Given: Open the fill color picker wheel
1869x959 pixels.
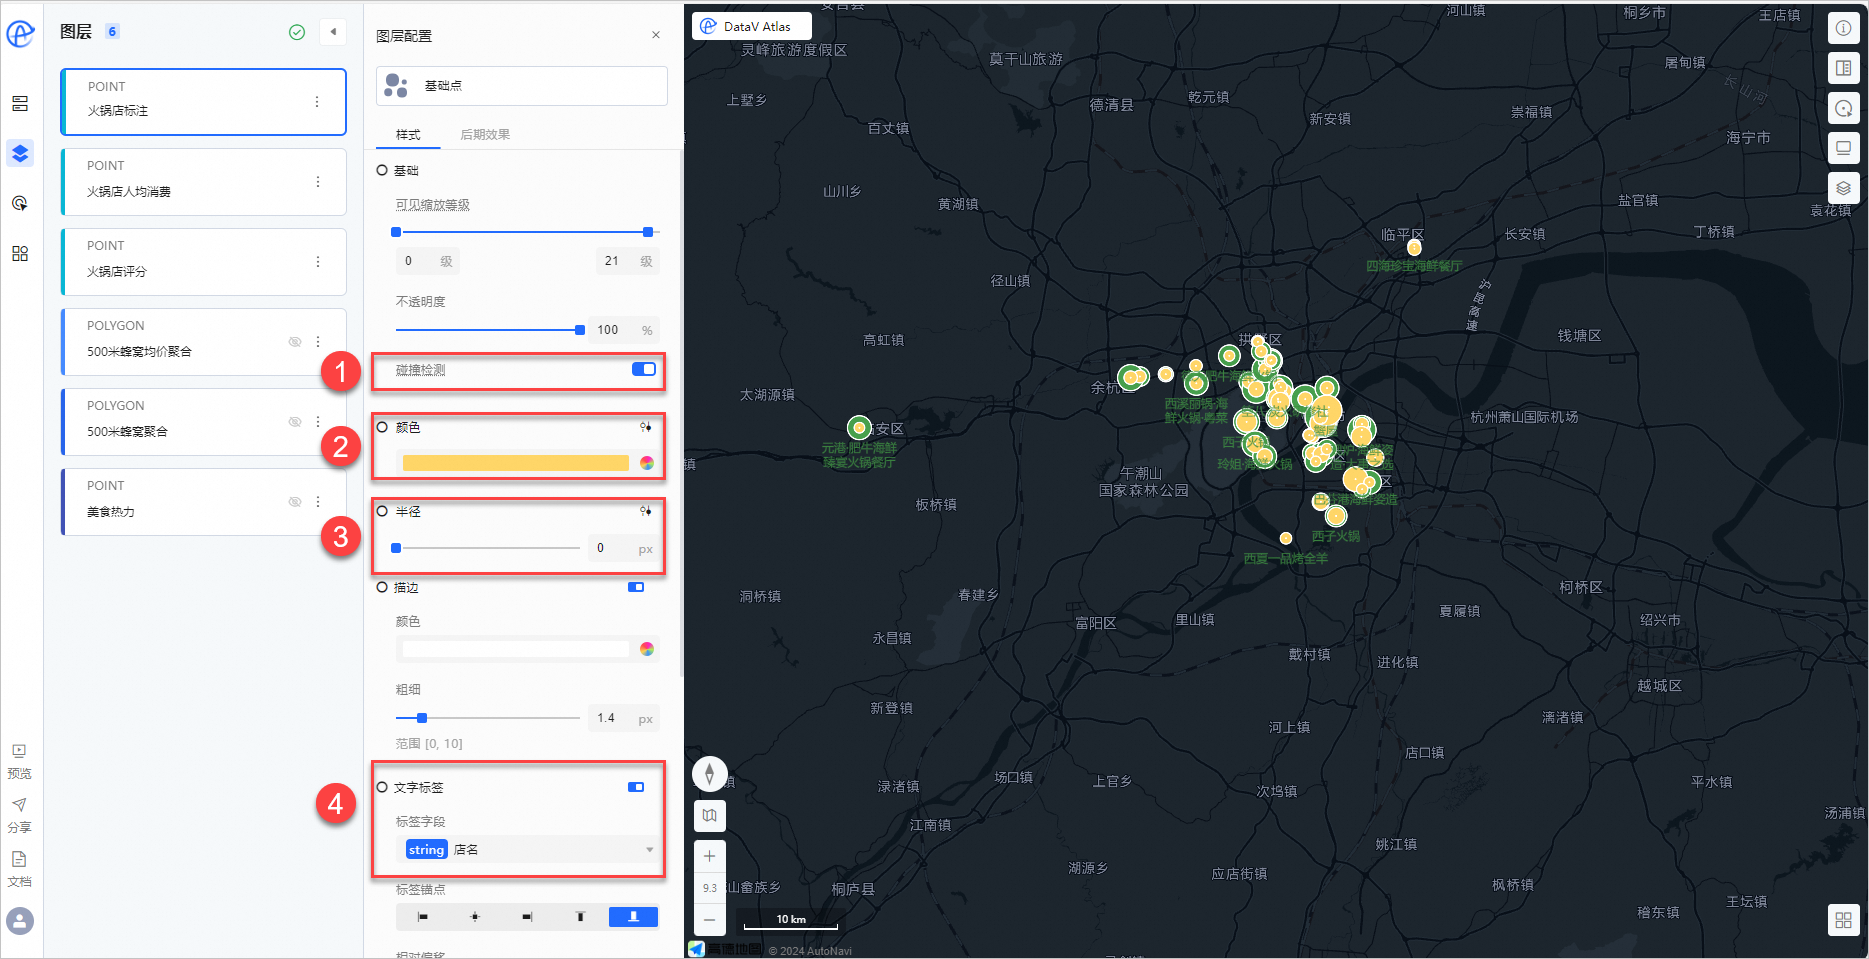Looking at the screenshot, I should click(x=647, y=463).
